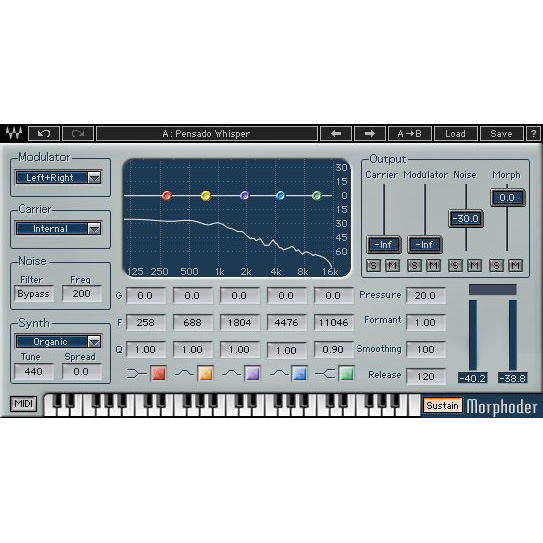This screenshot has height=543, width=543.
Task: Select the red EQ band node
Action: coord(167,196)
